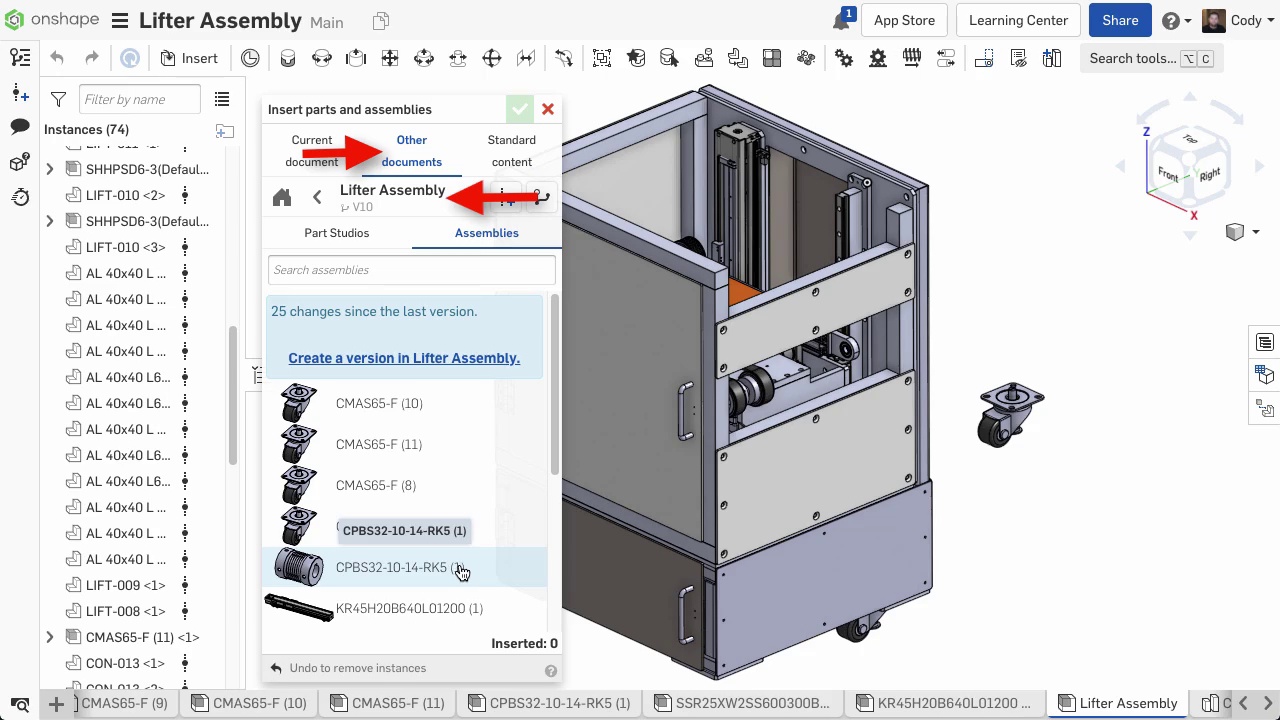Screen dimensions: 1280x720
Task: Select the Ball mate tool
Action: [492, 58]
